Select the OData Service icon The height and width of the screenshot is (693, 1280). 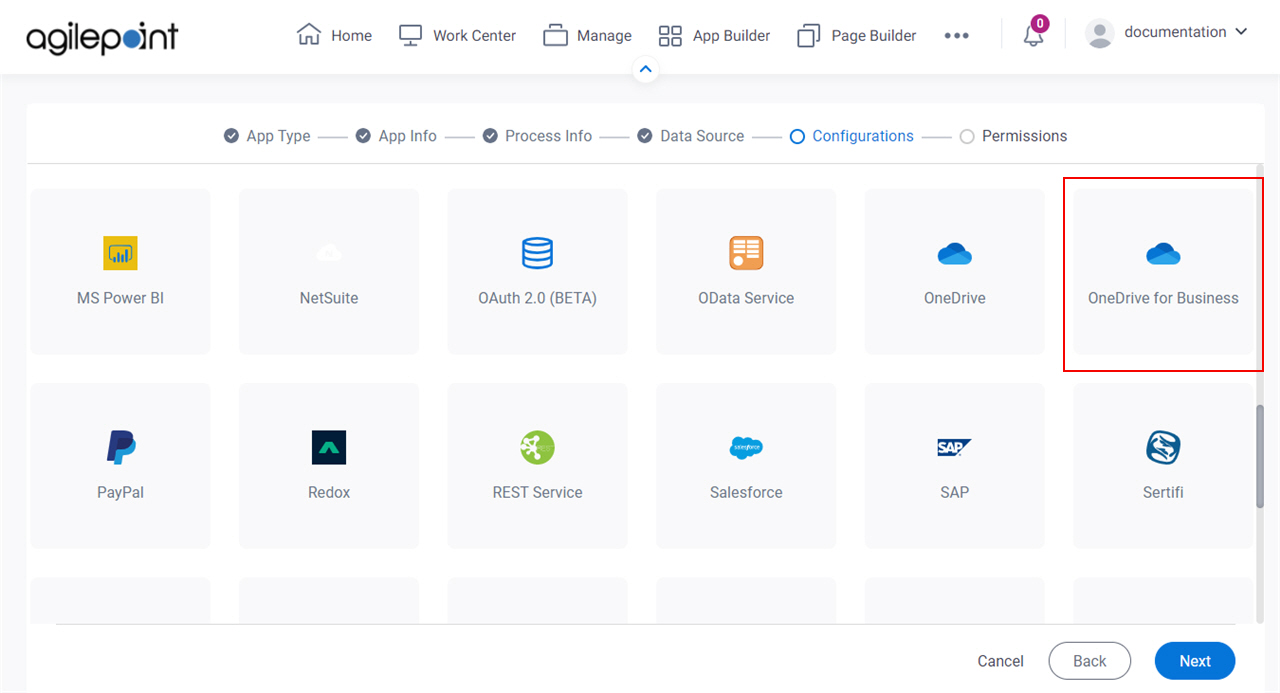point(746,253)
